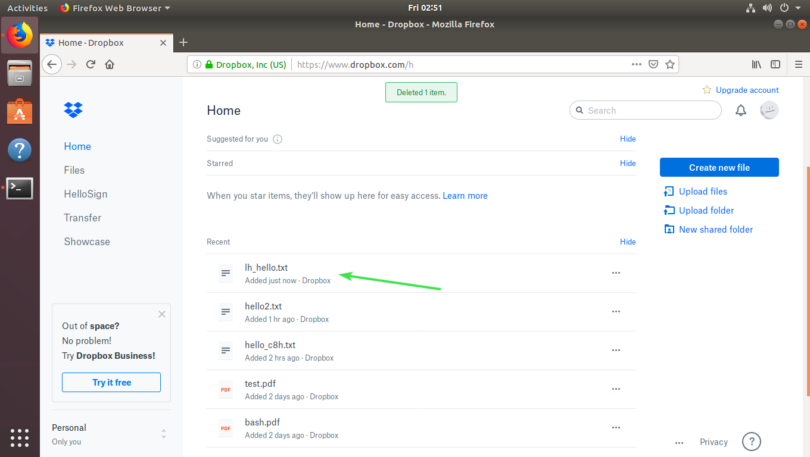Open Activities overview

[27, 8]
